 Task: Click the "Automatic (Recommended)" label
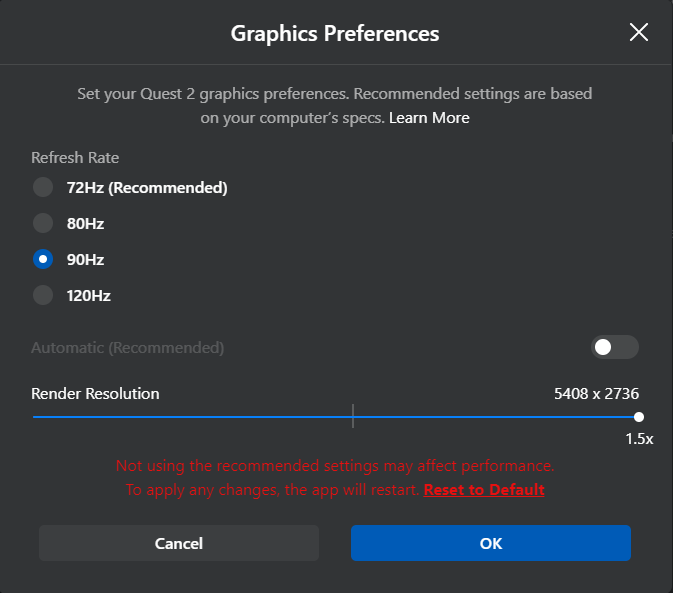(128, 348)
